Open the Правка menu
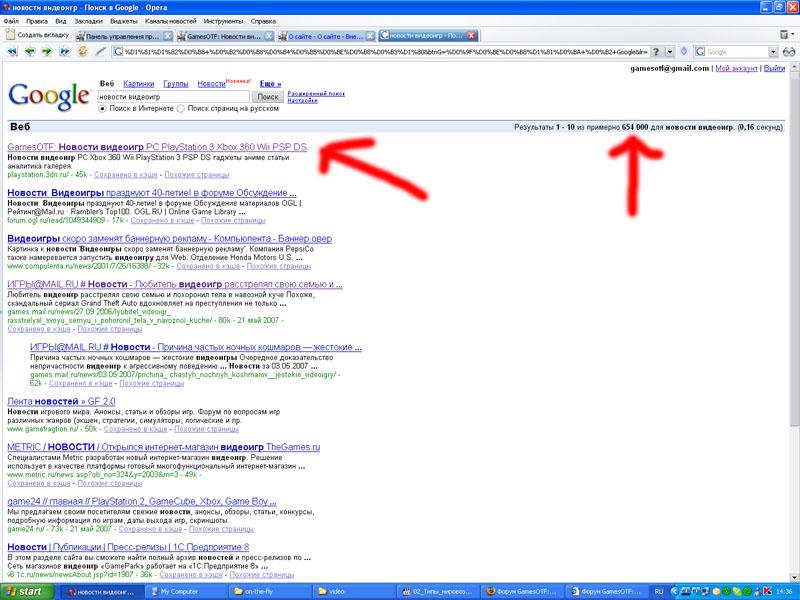 point(37,21)
